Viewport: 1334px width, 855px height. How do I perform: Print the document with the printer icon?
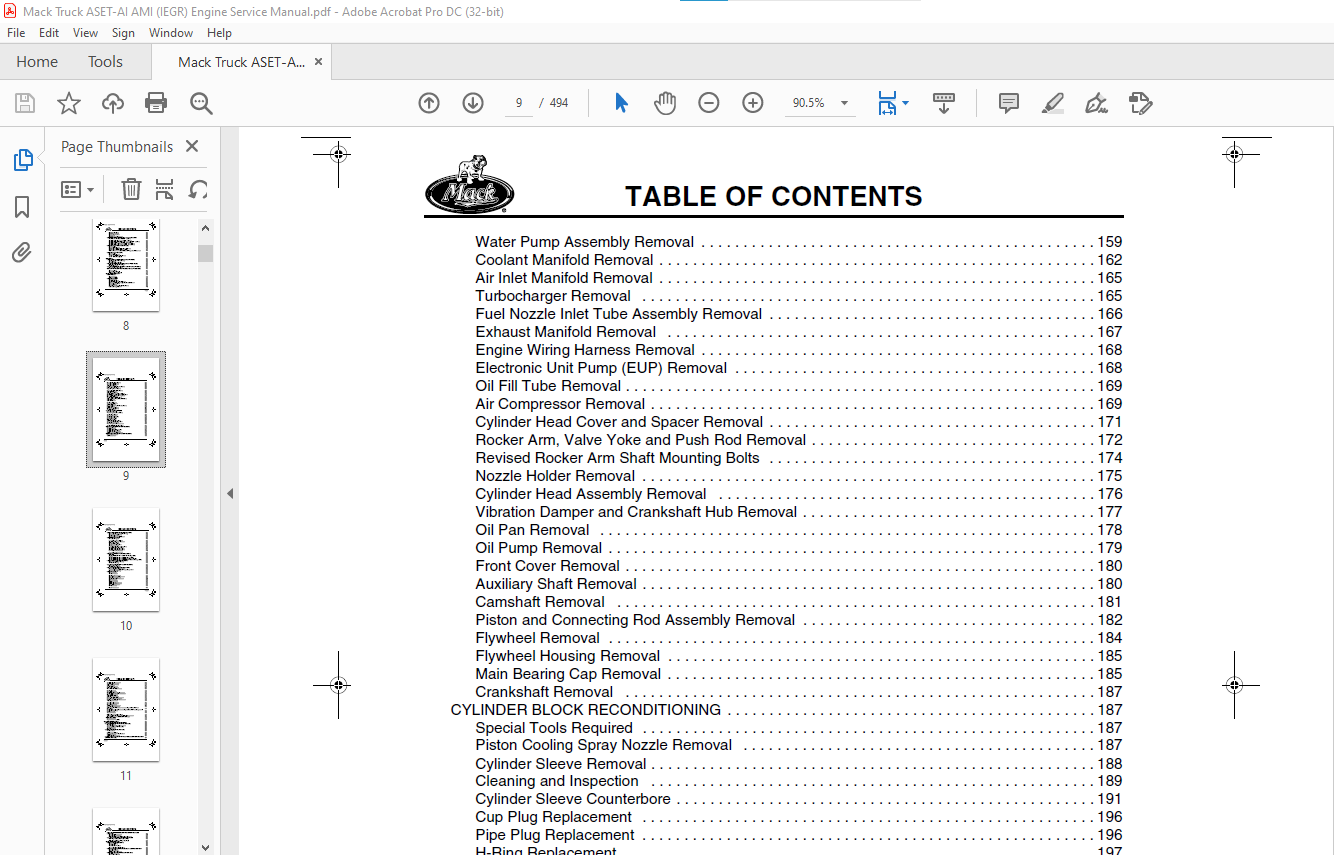coord(156,103)
